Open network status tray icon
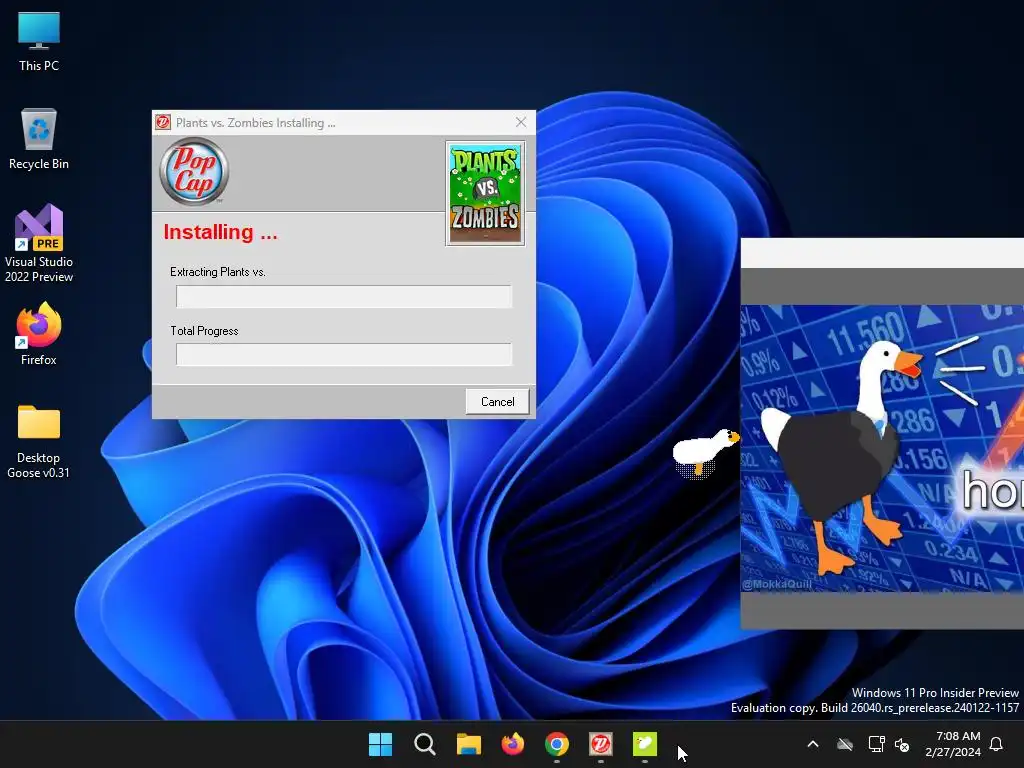1024x768 pixels. coord(876,744)
